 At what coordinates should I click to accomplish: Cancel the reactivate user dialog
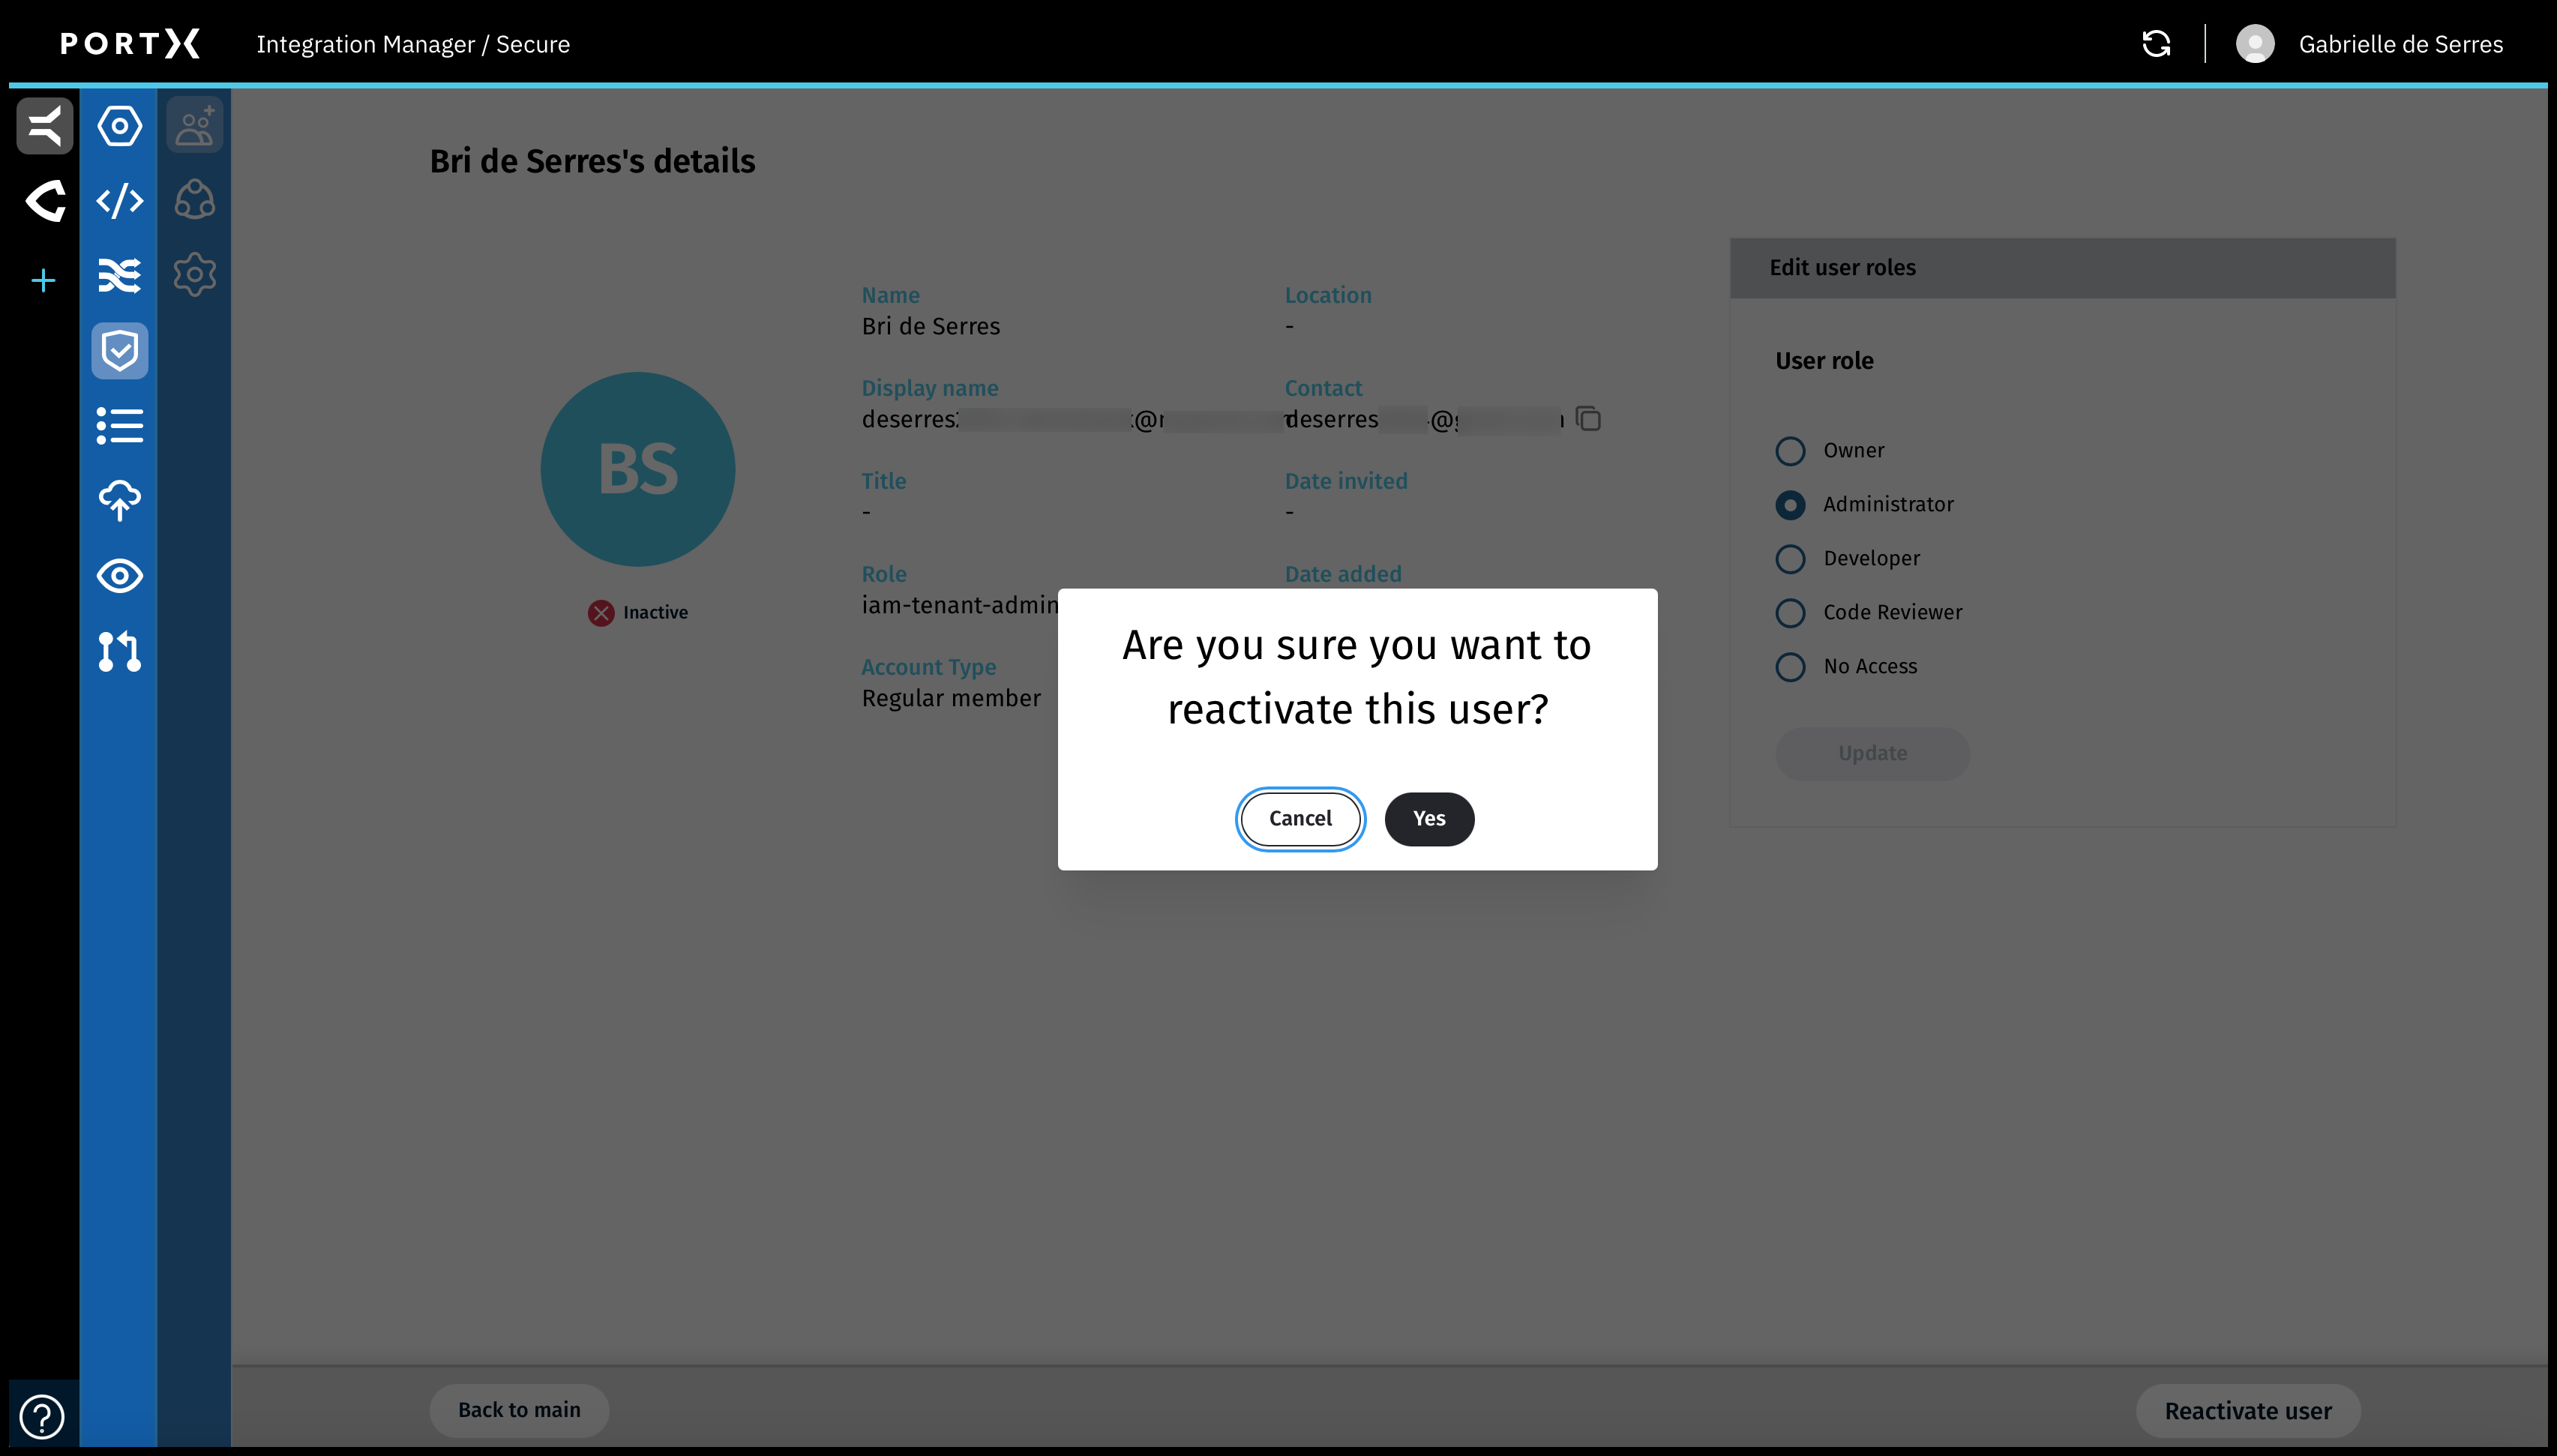point(1300,819)
